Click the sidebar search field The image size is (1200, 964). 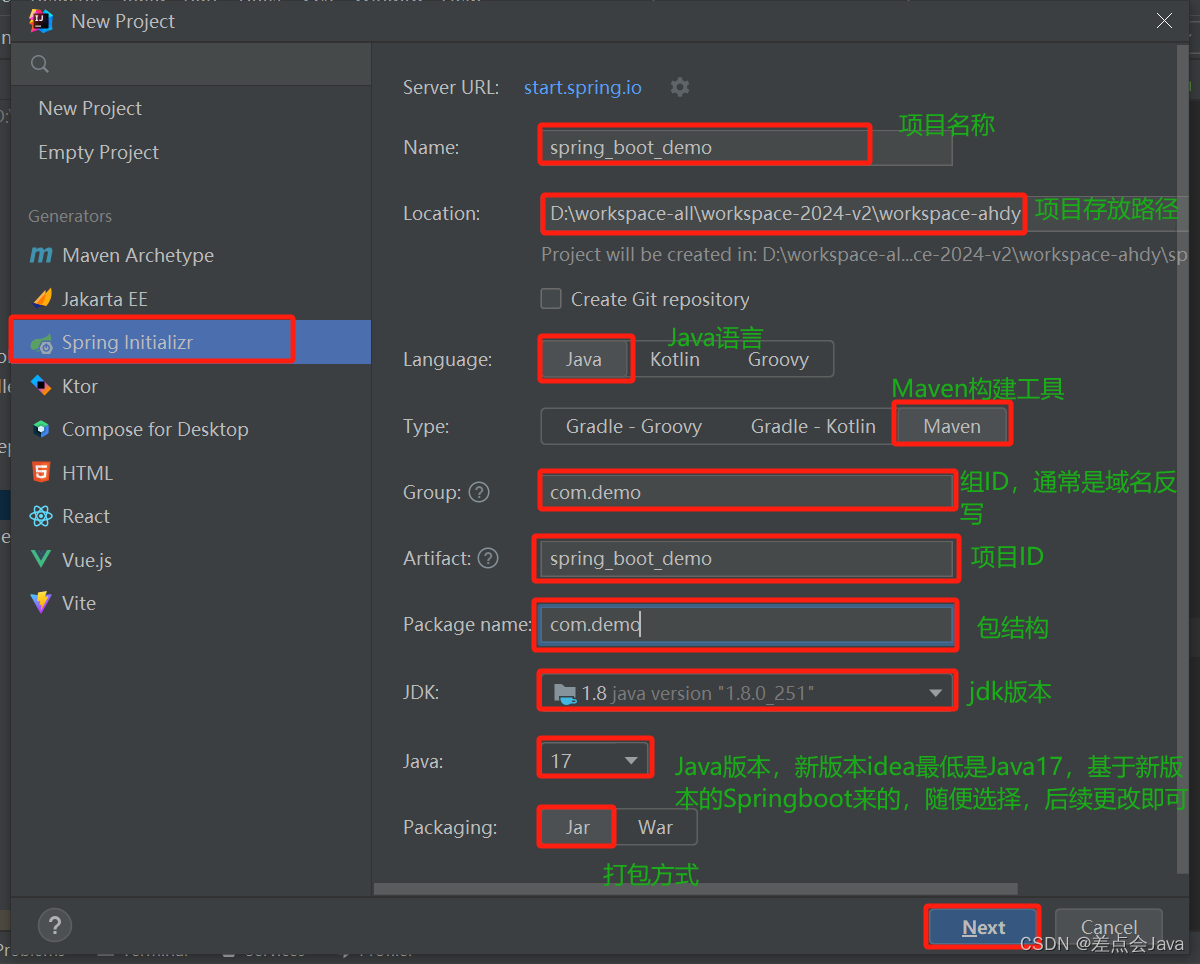tap(192, 64)
